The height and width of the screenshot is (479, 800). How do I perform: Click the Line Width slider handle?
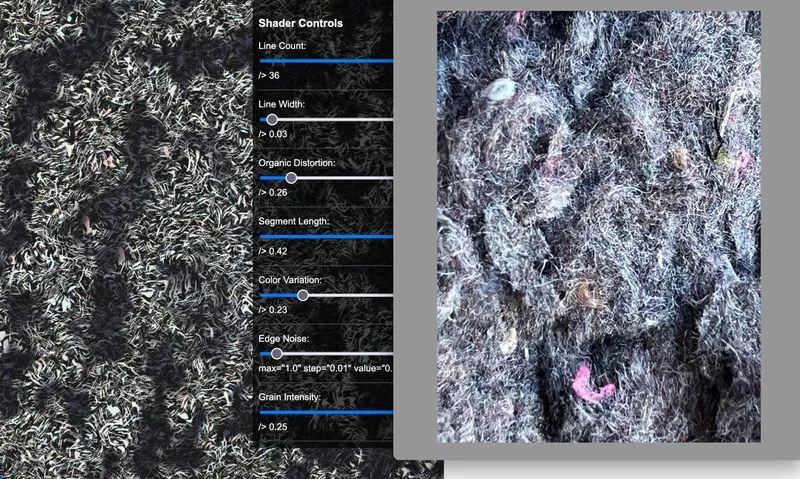[271, 119]
